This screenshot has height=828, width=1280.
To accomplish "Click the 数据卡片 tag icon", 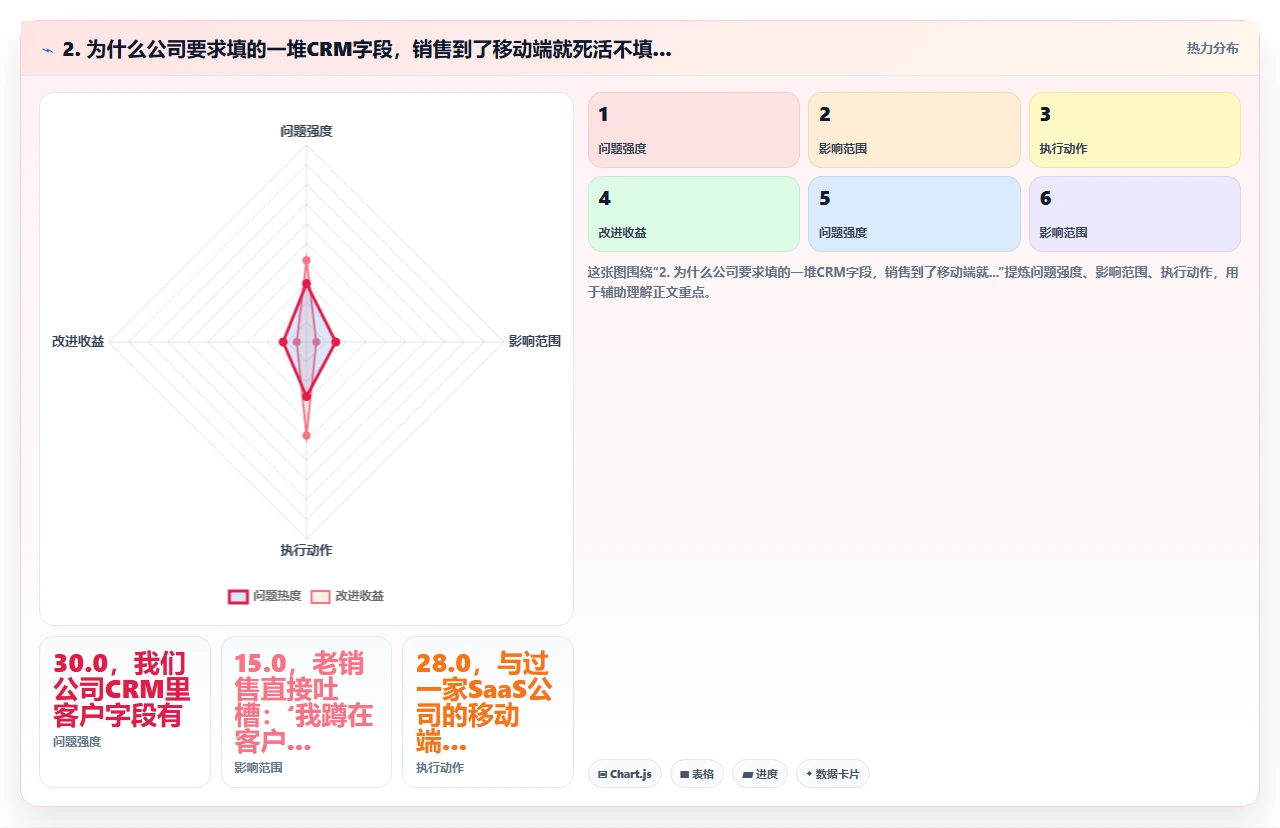I will click(809, 774).
